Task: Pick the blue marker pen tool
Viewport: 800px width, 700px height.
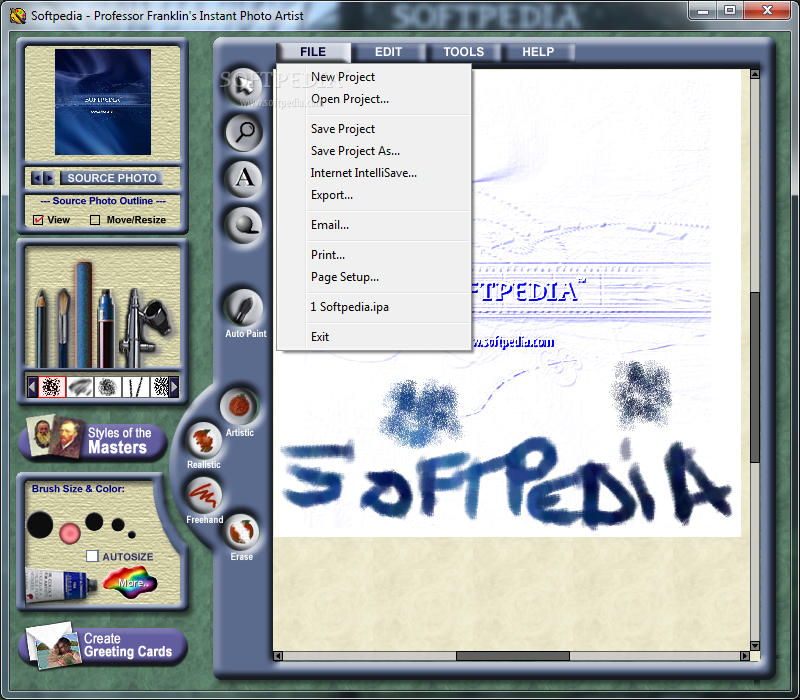Action: click(x=106, y=328)
